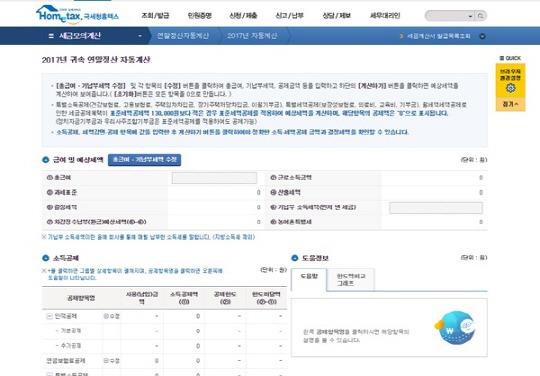The height and width of the screenshot is (376, 540).
Task: Click the 기납부 소득세액 input field
Action: [x=436, y=208]
